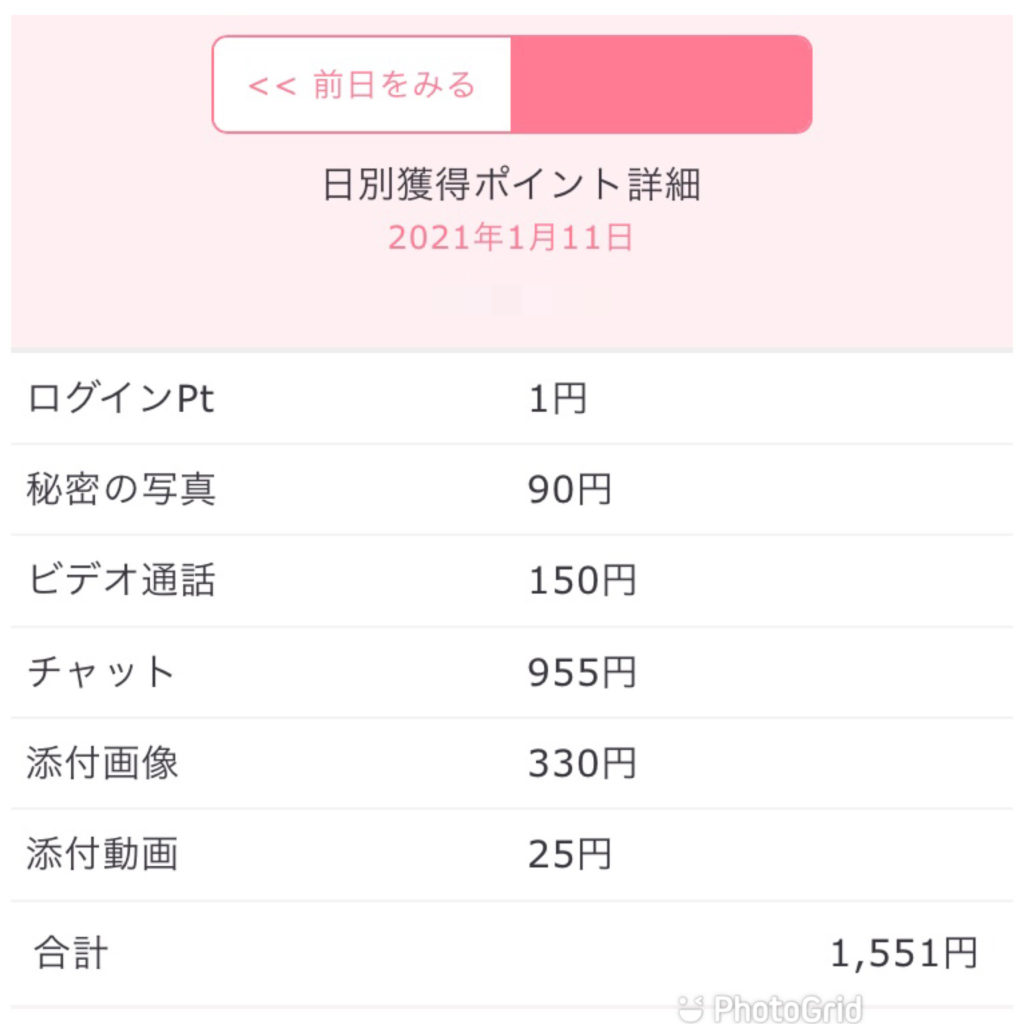Screen dimensions: 1024x1024
Task: Click the PhotoGrid watermark text
Action: [786, 1008]
